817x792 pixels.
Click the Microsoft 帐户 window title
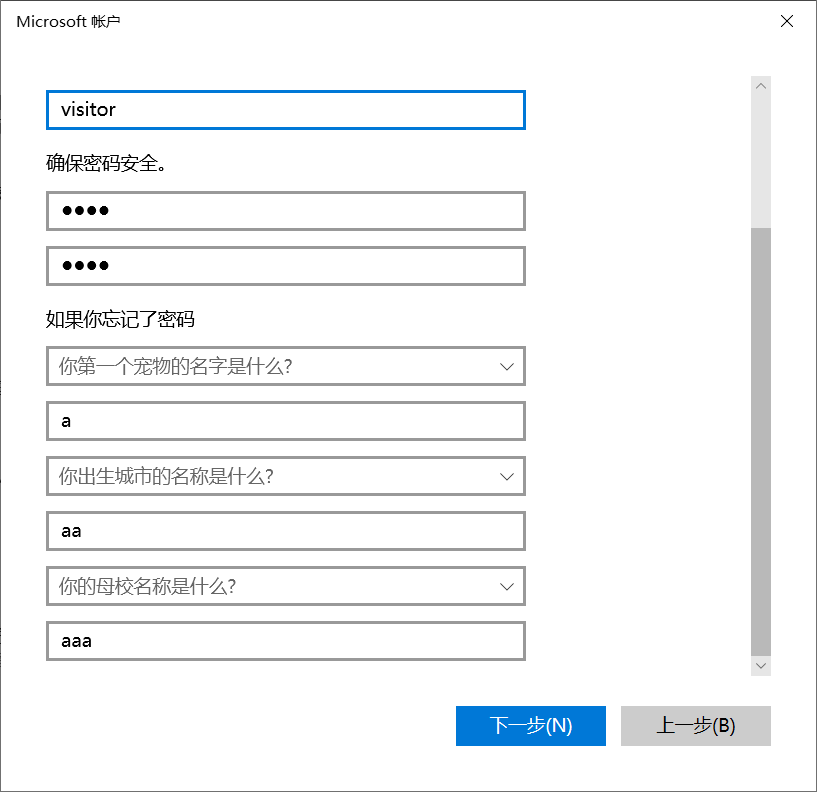[x=68, y=21]
